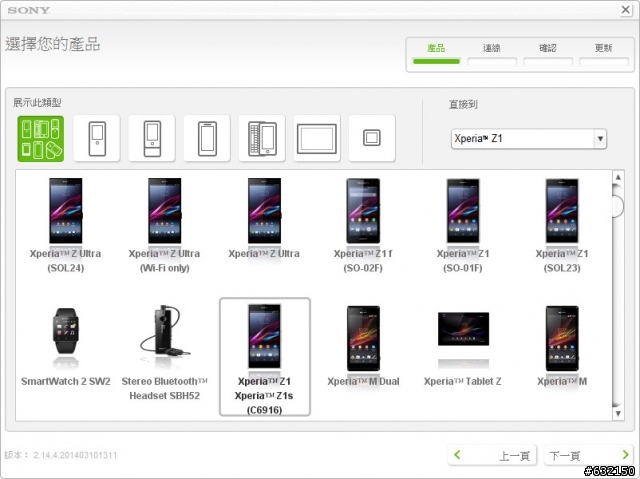Image resolution: width=640 pixels, height=479 pixels.
Task: Select the single-SIM Xperia M product
Action: [x=562, y=346]
